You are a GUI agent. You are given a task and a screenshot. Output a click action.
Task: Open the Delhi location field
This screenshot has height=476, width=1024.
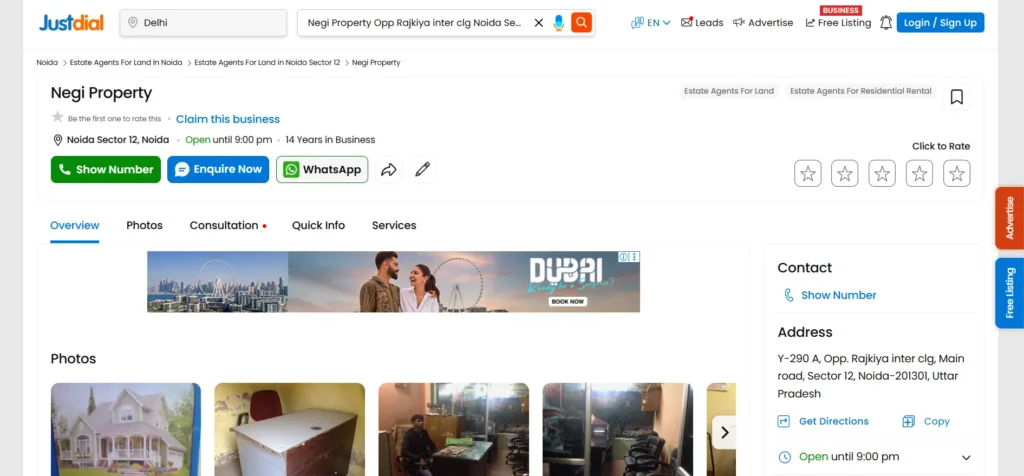click(203, 23)
